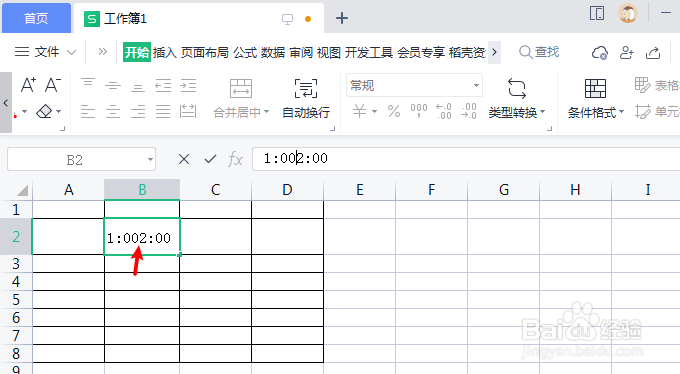Click the cloud sync status icon
Image resolution: width=680 pixels, height=374 pixels.
[600, 53]
